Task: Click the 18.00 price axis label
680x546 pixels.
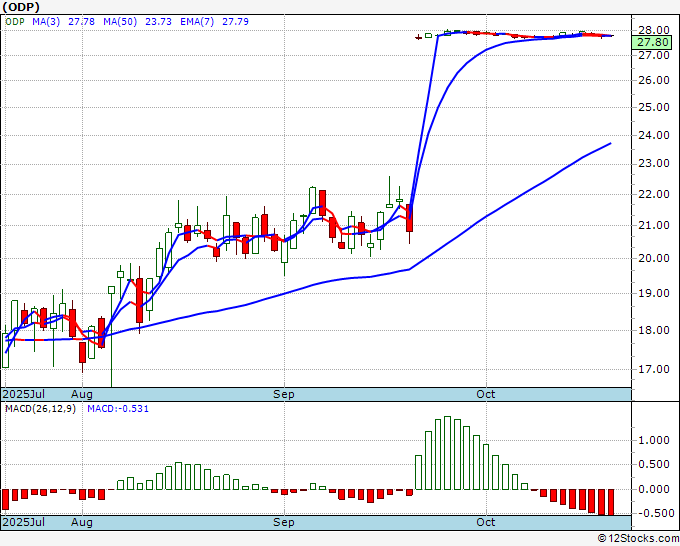Action: (654, 330)
